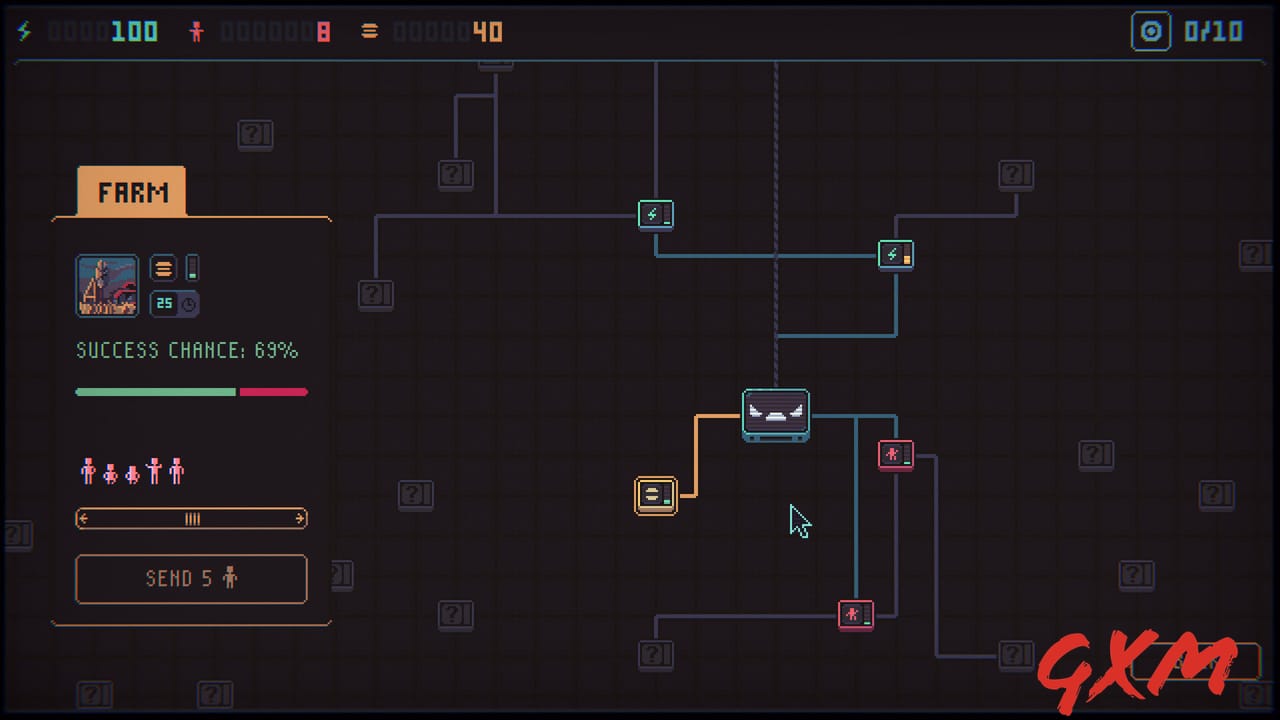The image size is (1280, 720).
Task: Click the farm mission thumbnail
Action: 107,285
